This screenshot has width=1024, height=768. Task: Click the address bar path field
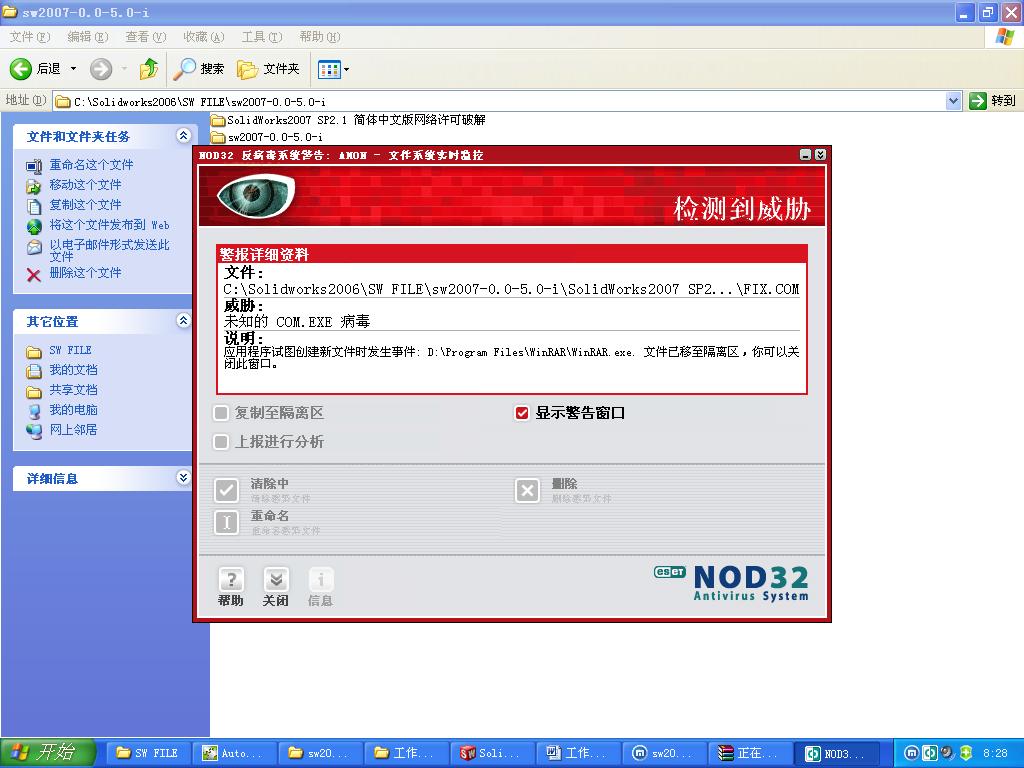pyautogui.click(x=500, y=101)
